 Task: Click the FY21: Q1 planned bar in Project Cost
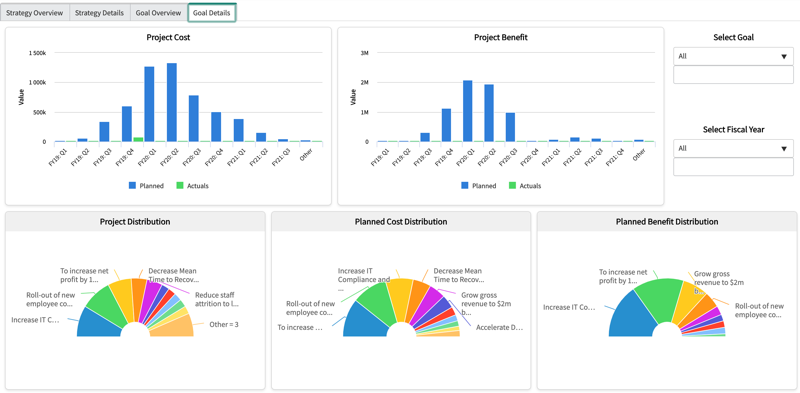pos(239,130)
